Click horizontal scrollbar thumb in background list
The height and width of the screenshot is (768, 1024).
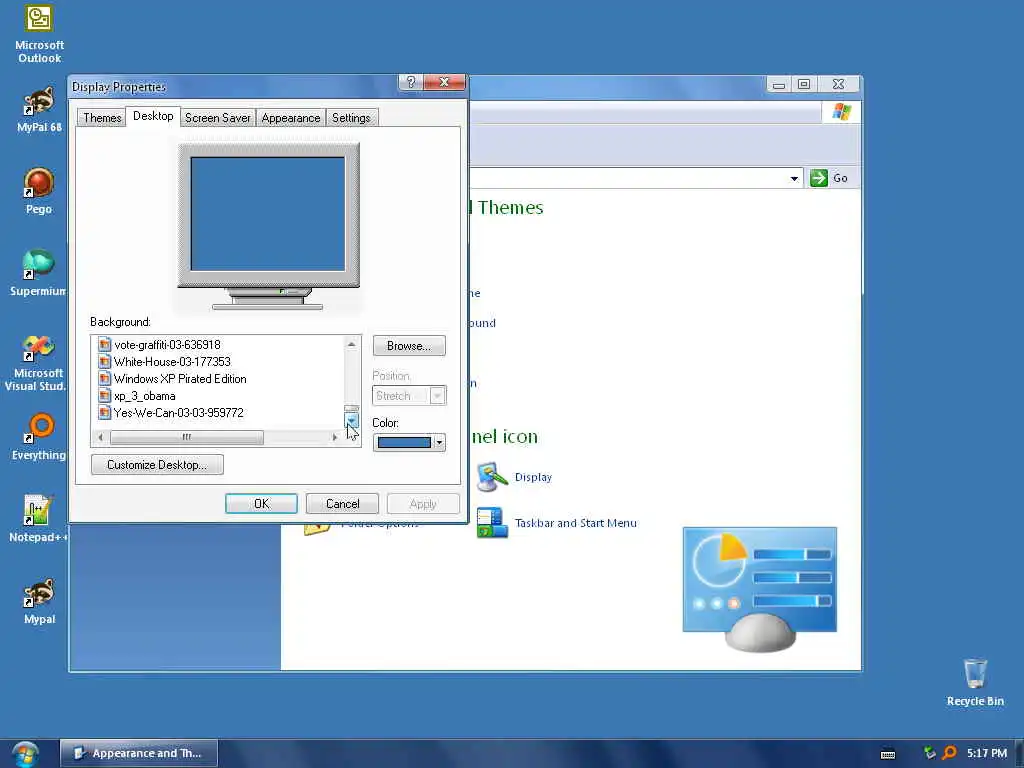click(x=187, y=437)
